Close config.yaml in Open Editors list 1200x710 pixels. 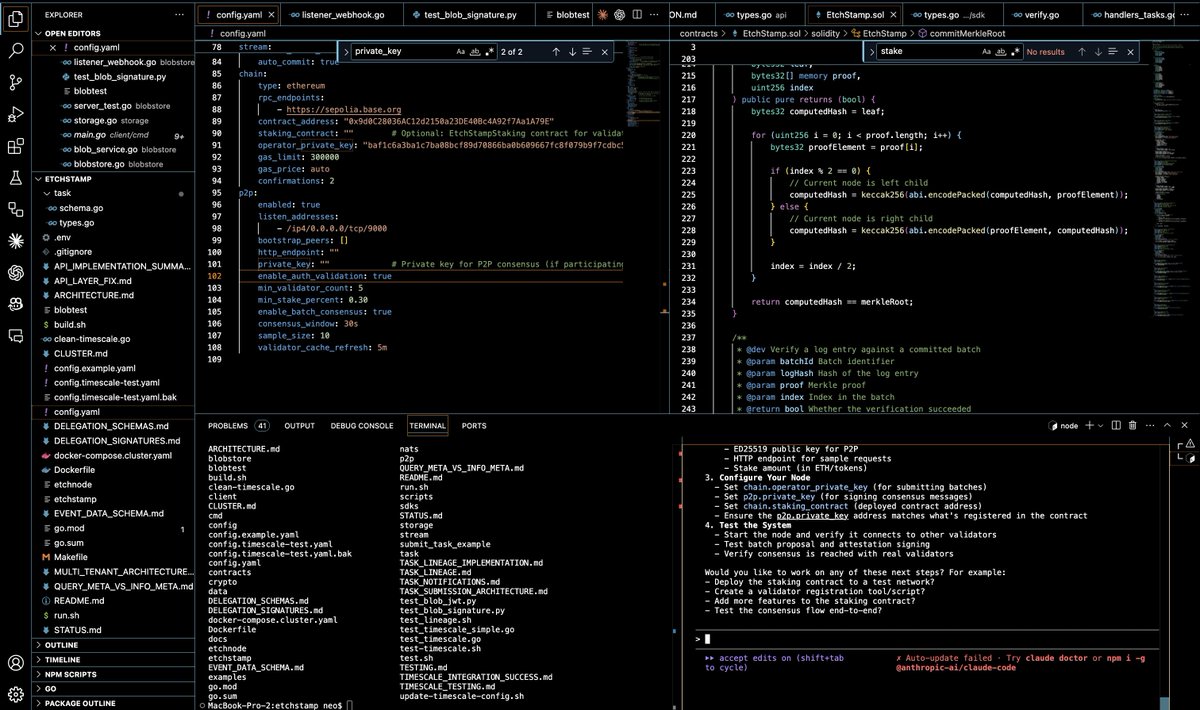(x=53, y=47)
